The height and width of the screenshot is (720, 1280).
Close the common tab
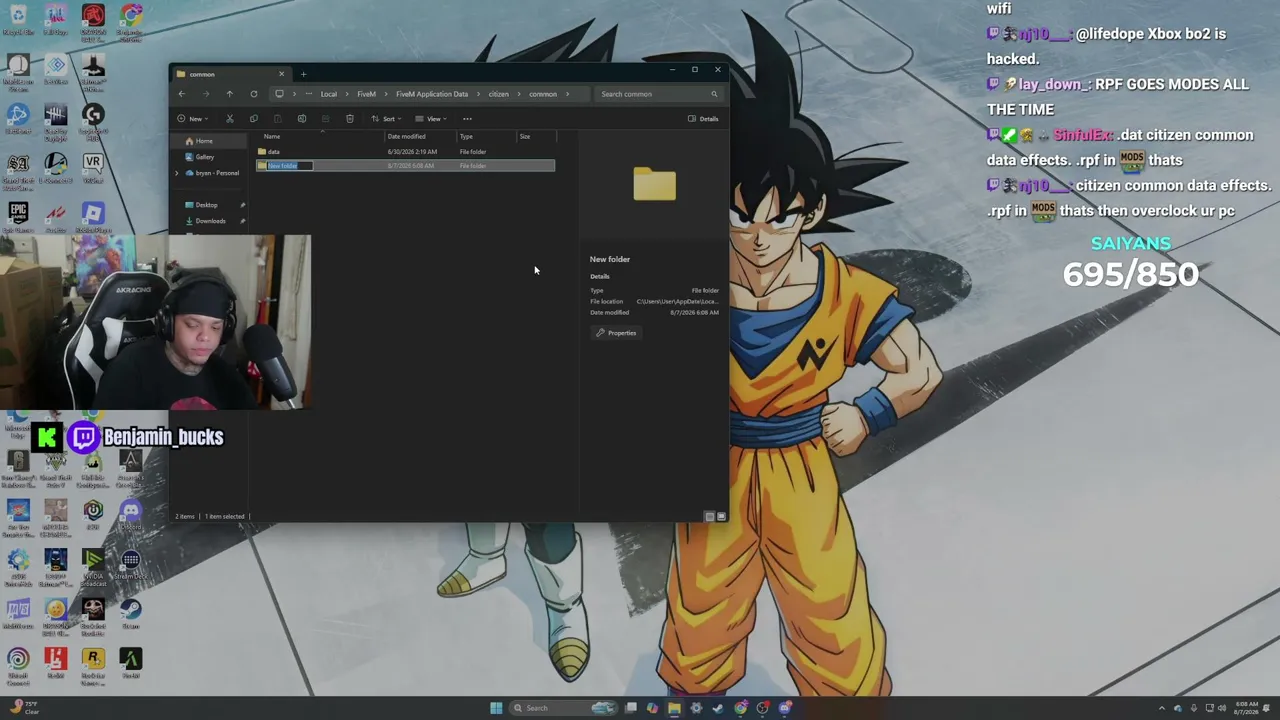click(281, 74)
